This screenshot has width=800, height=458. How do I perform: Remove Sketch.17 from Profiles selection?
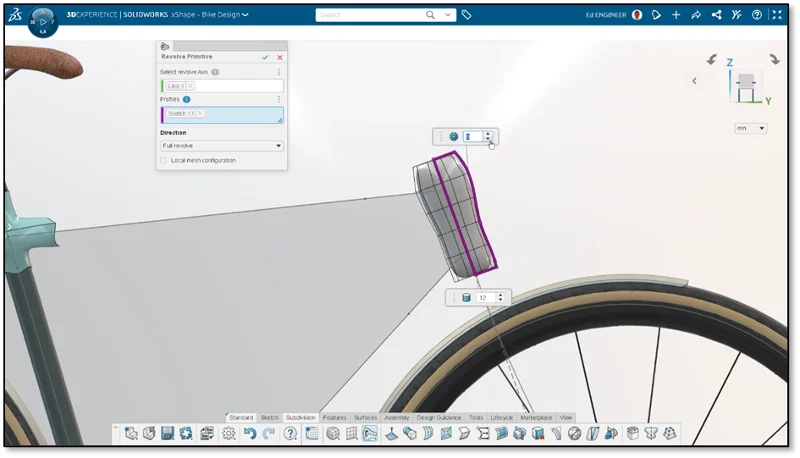click(x=199, y=114)
